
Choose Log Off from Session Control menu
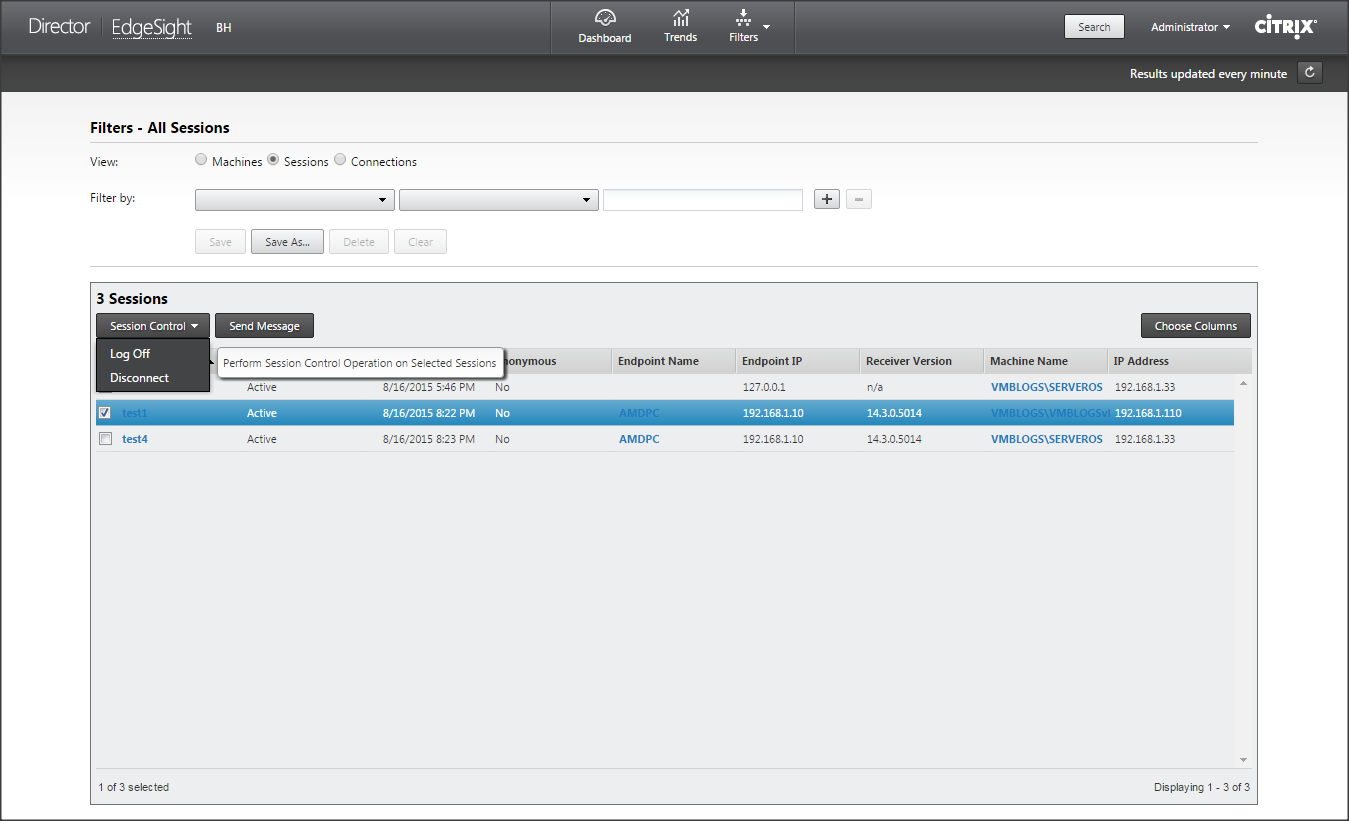[x=130, y=354]
